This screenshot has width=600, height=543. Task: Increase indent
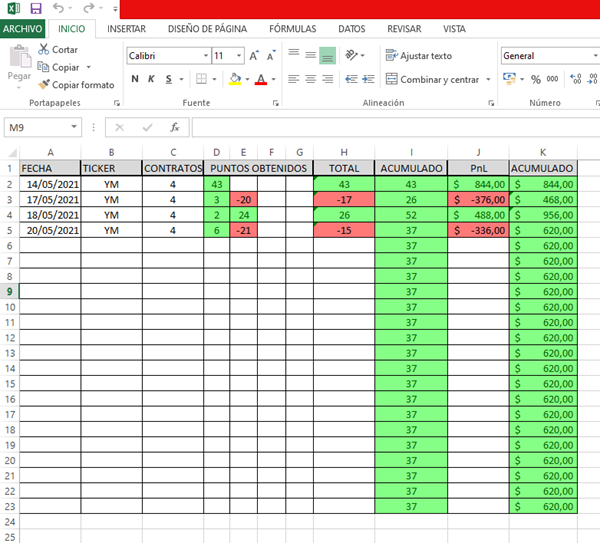point(368,79)
